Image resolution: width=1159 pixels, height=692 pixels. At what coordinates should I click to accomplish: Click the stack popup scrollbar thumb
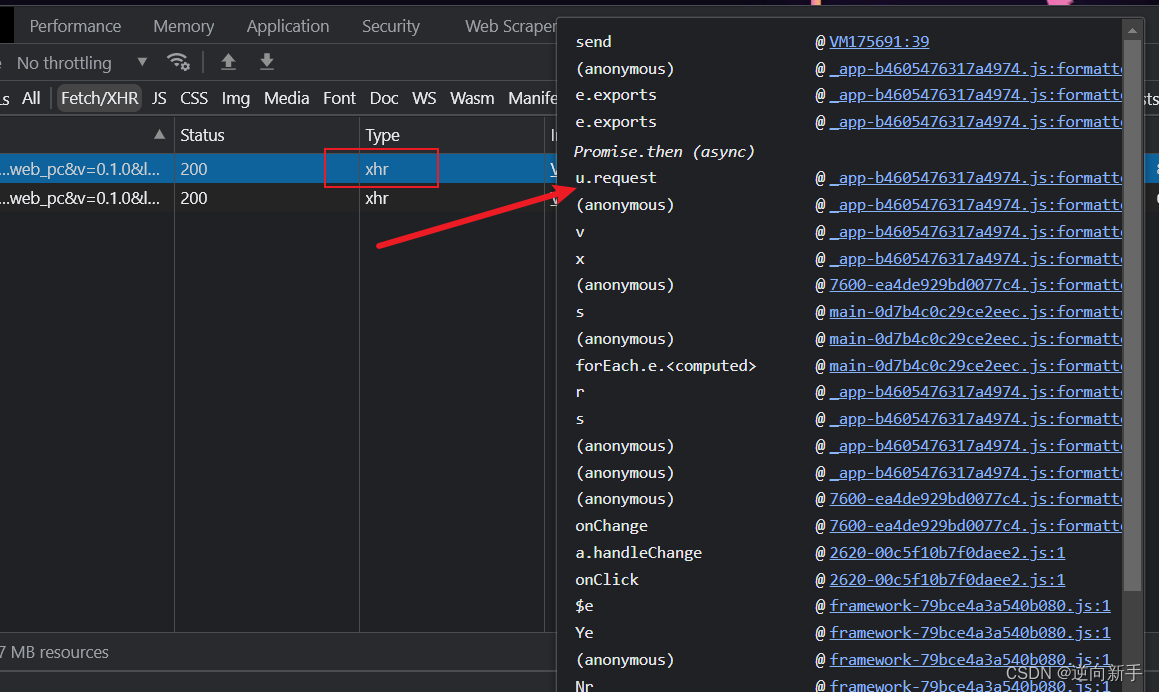1132,314
